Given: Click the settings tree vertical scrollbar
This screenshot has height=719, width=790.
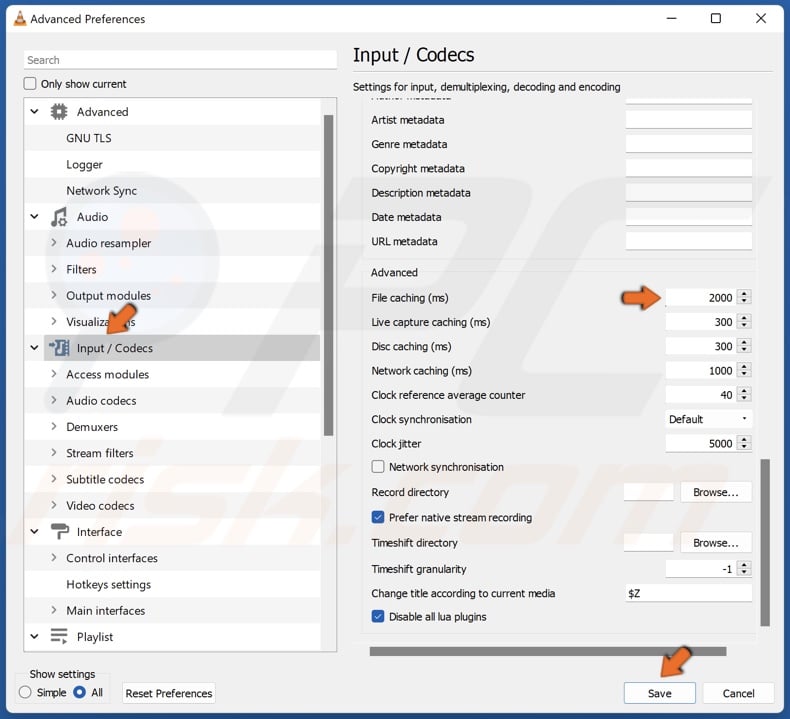Looking at the screenshot, I should 328,275.
